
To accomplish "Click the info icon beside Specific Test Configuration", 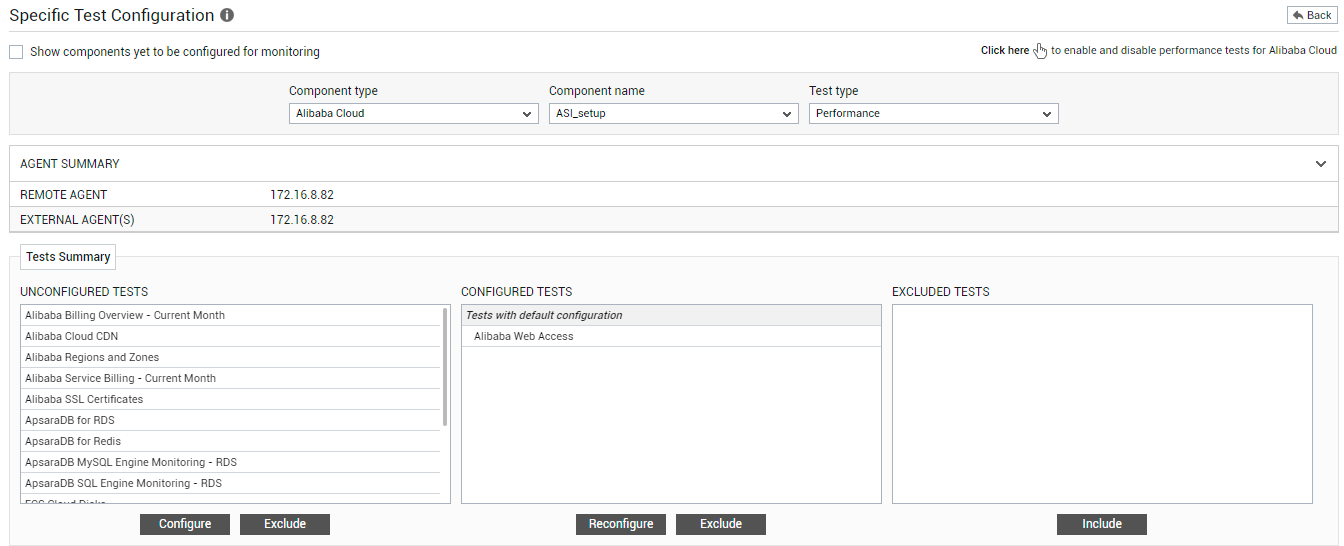I will (227, 16).
